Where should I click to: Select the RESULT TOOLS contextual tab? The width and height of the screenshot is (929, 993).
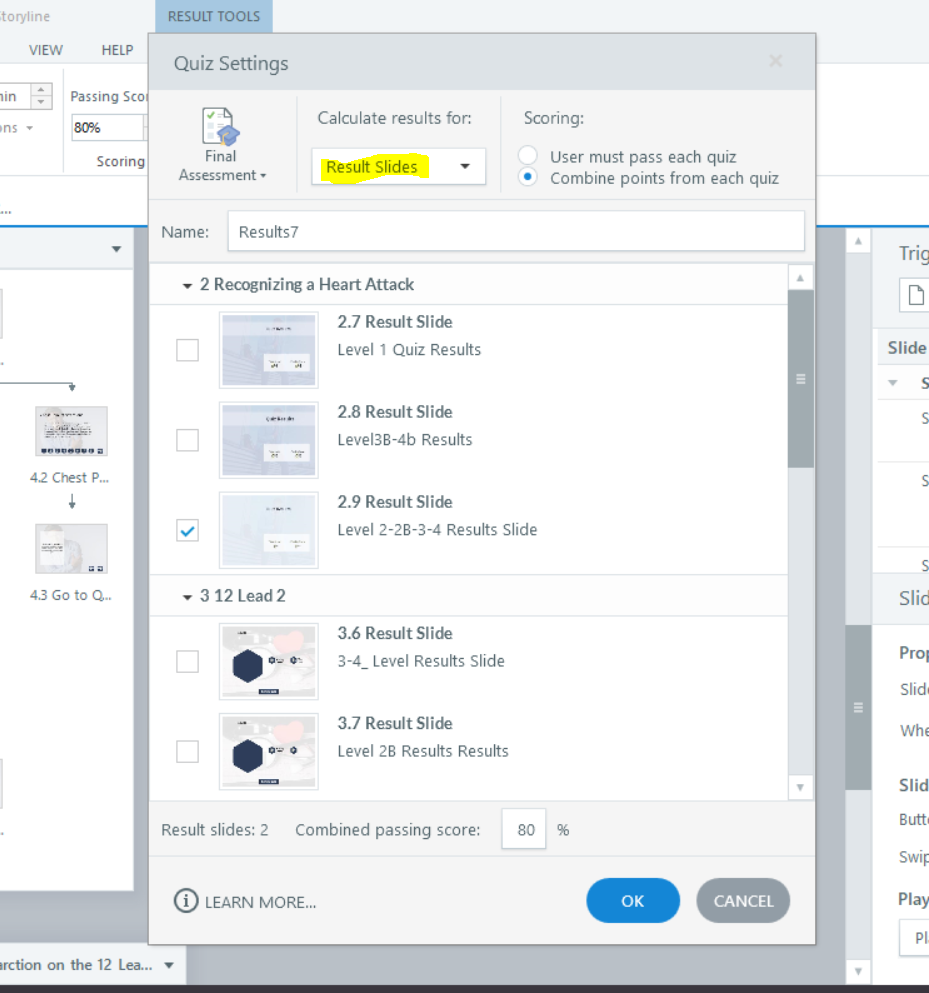click(213, 16)
